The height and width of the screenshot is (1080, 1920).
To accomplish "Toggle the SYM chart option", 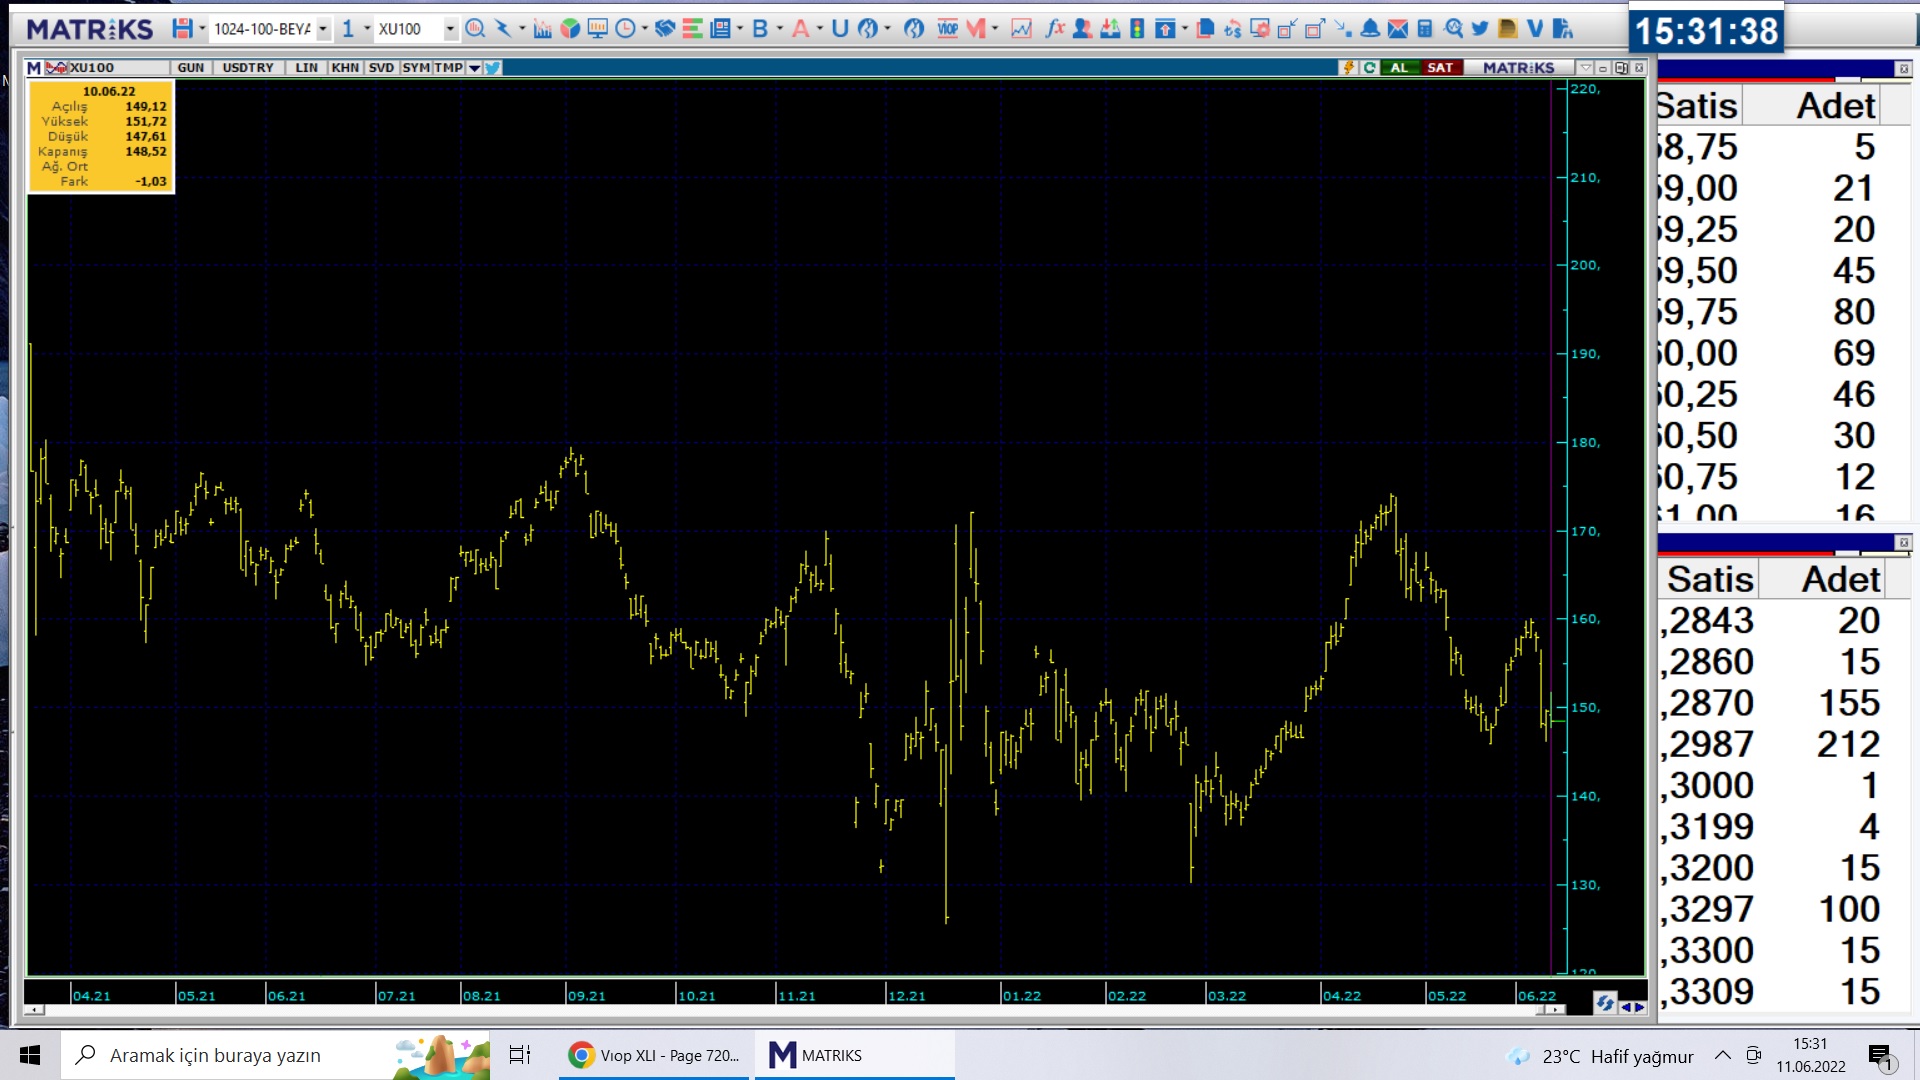I will 416,68.
